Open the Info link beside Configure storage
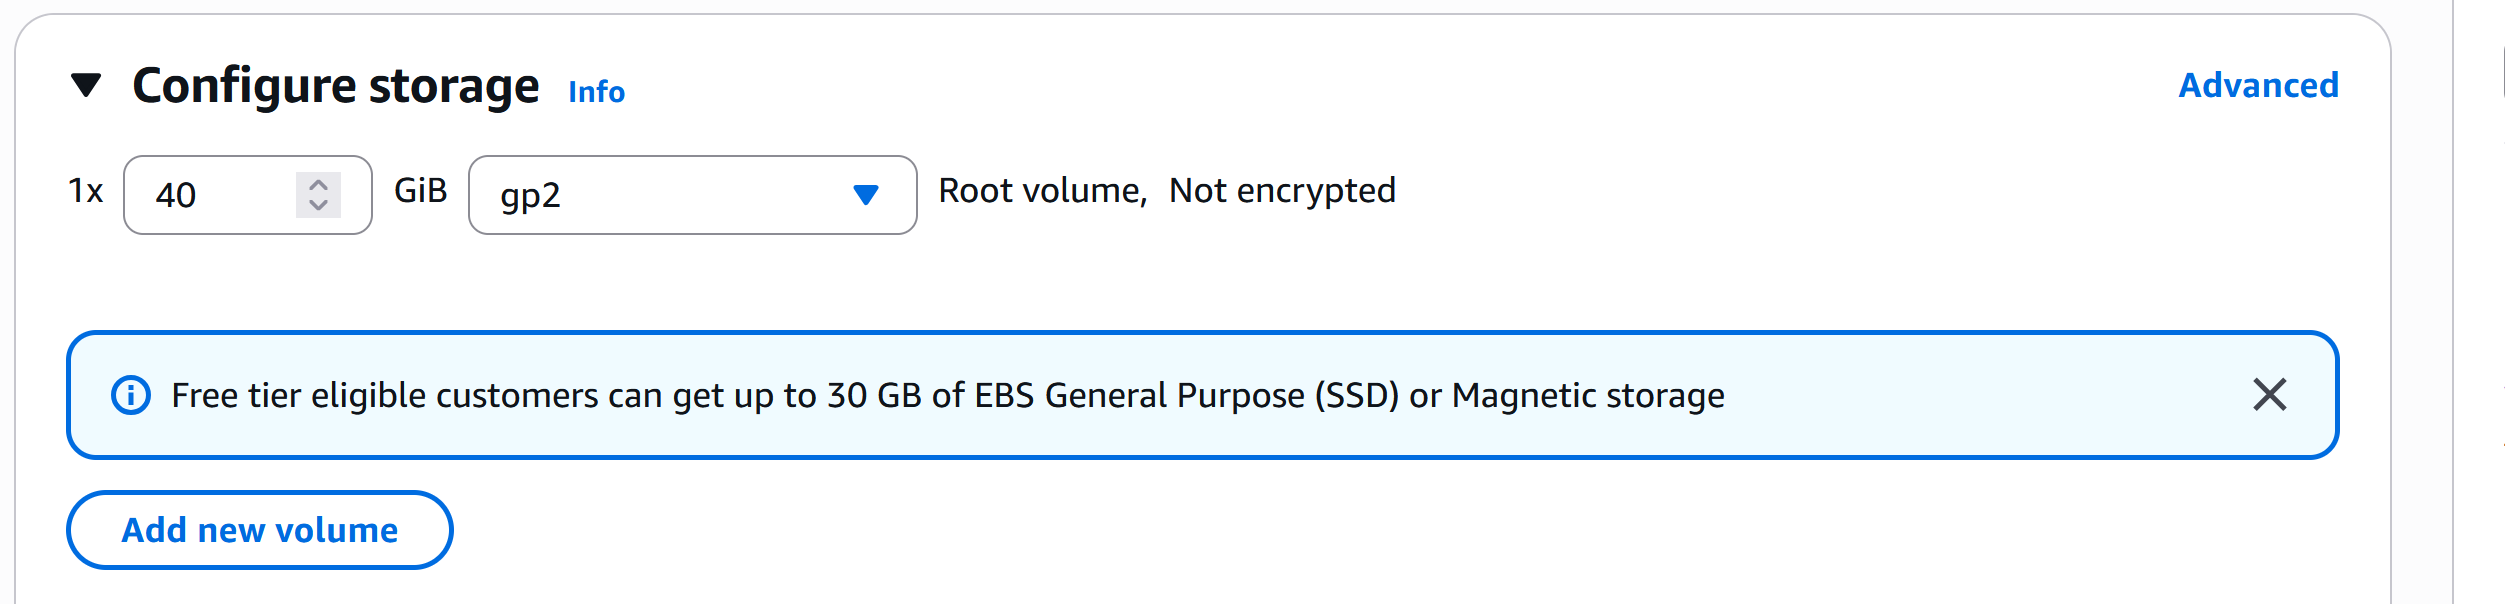This screenshot has width=2505, height=604. pos(596,91)
